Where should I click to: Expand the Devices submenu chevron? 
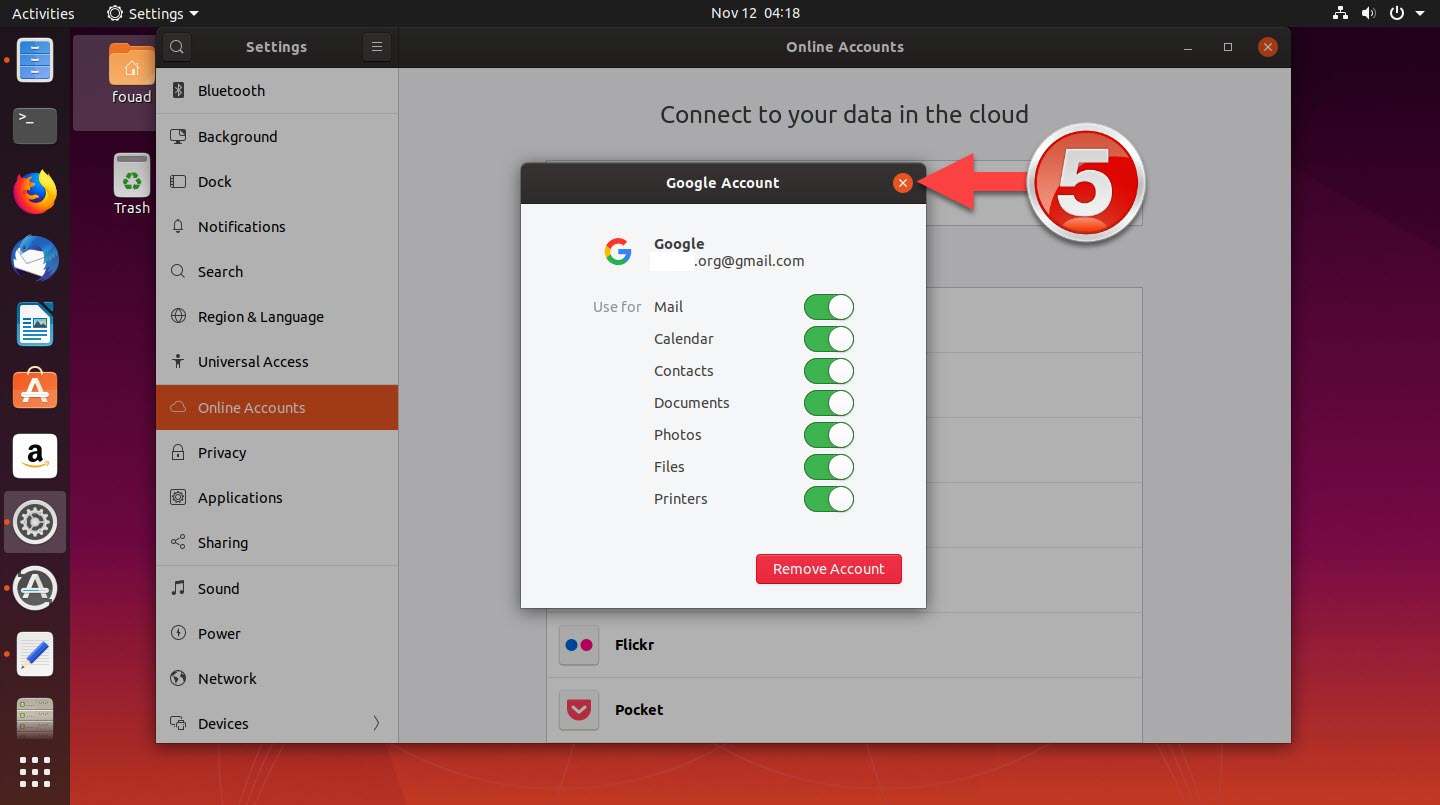pyautogui.click(x=376, y=723)
